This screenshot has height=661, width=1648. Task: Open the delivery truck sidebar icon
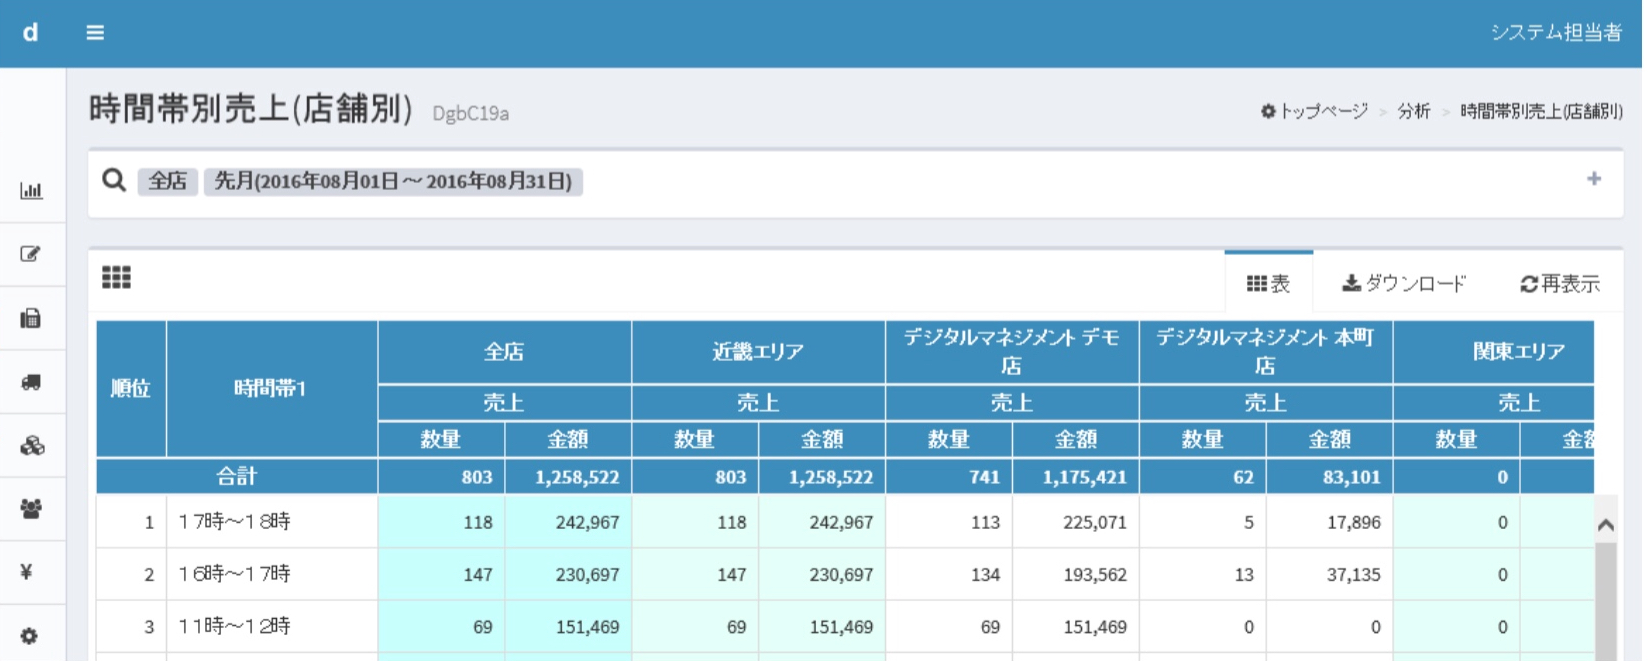pyautogui.click(x=31, y=382)
